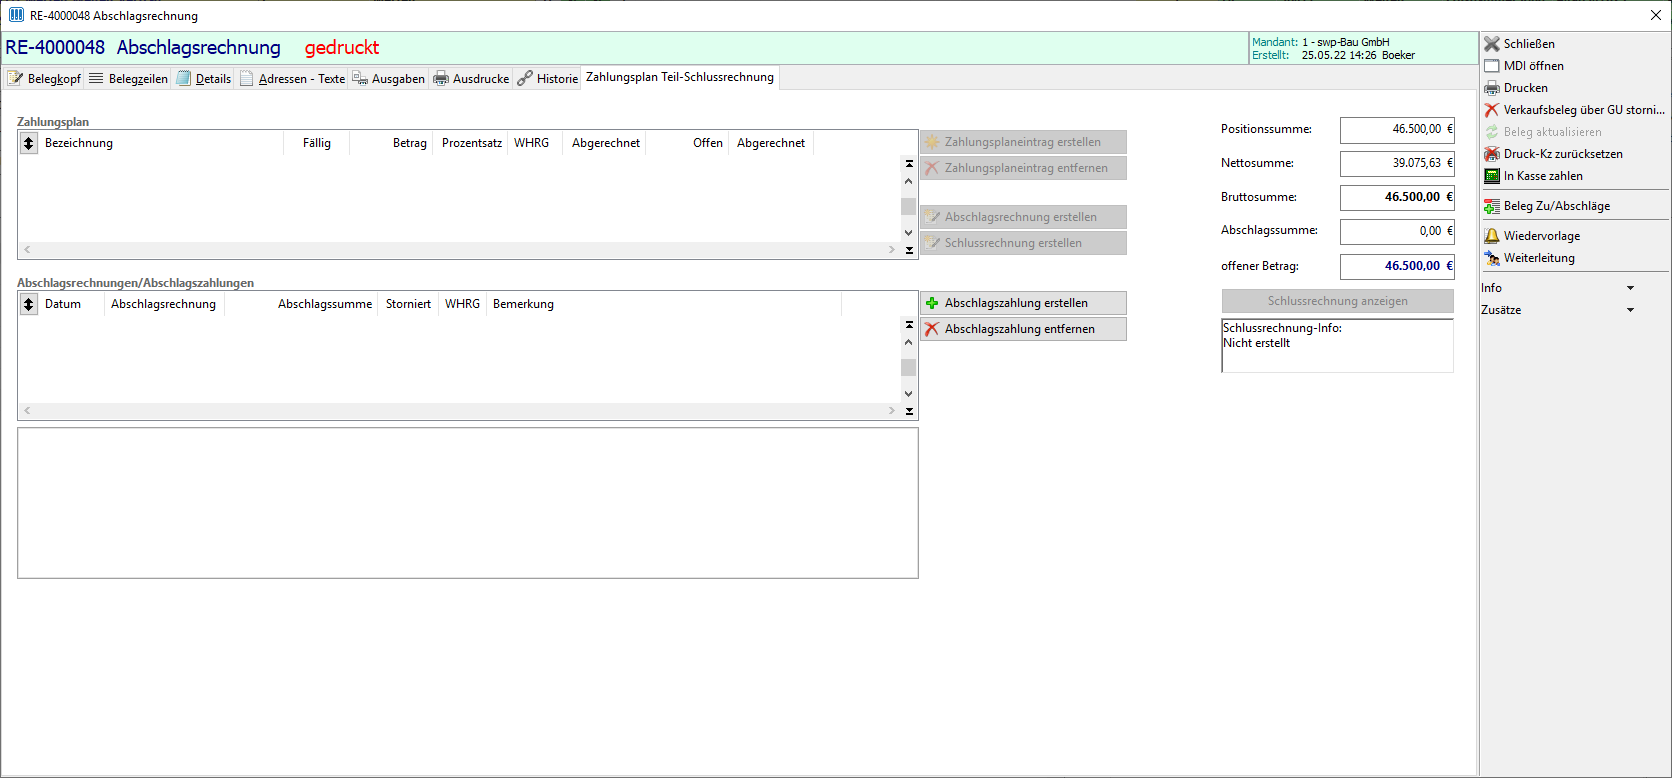Screen dimensions: 1672x778
Task: Open the Historie tab
Action: tap(547, 78)
